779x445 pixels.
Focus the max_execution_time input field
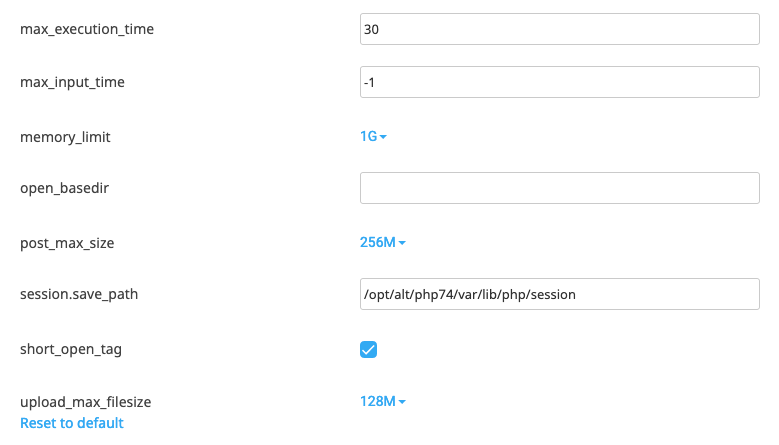(560, 30)
